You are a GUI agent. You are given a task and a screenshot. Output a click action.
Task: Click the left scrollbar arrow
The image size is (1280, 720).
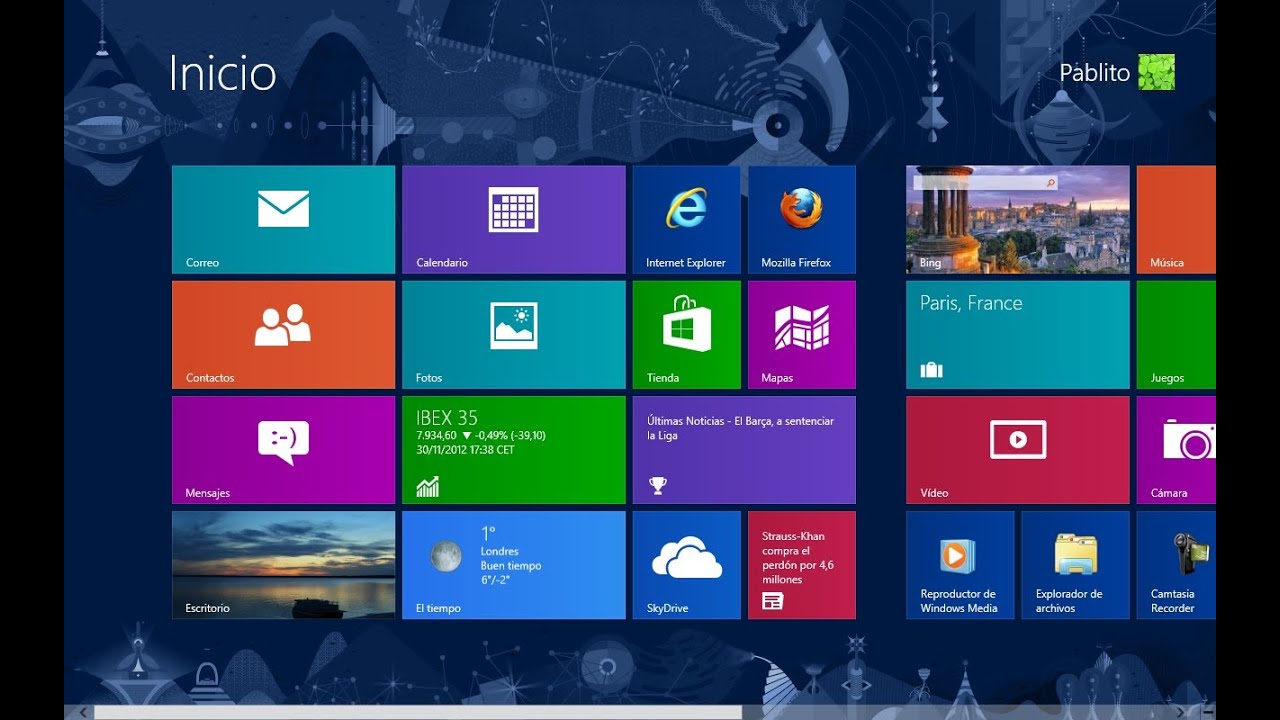[x=84, y=712]
